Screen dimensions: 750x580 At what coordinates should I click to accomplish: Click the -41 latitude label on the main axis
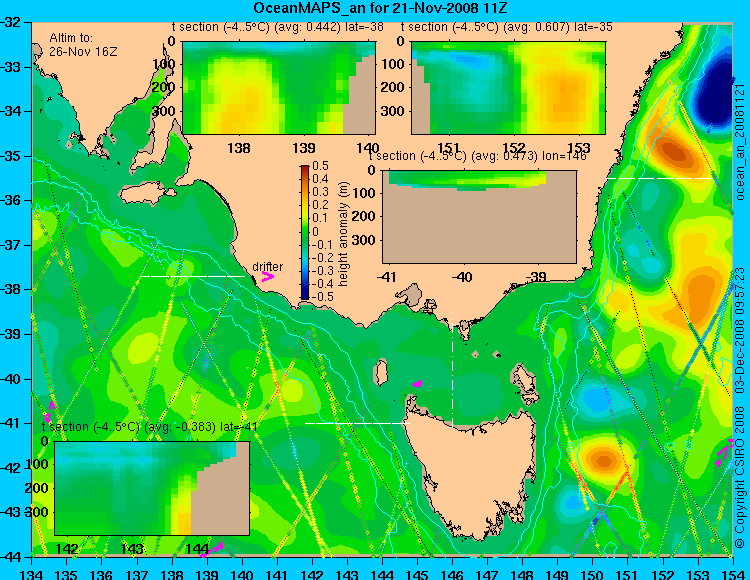coord(11,423)
